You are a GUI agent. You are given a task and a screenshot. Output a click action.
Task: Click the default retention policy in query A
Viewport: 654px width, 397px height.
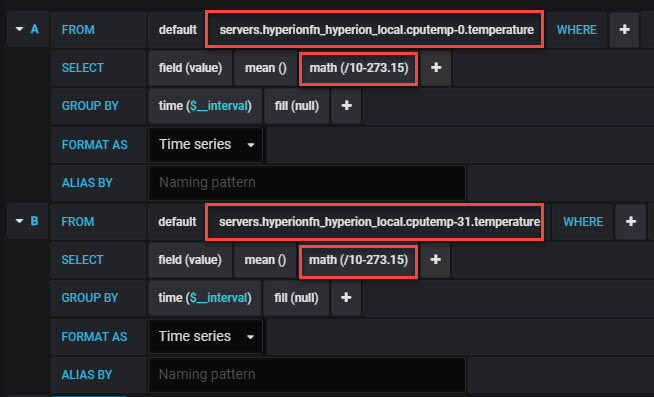tap(177, 30)
